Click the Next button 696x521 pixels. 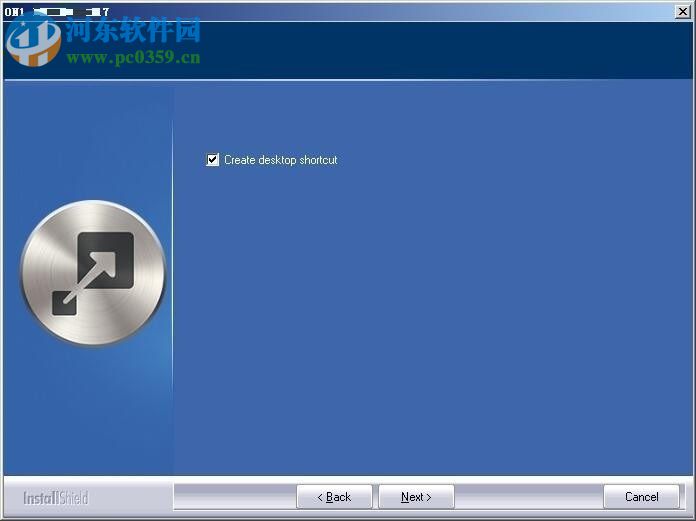point(416,497)
